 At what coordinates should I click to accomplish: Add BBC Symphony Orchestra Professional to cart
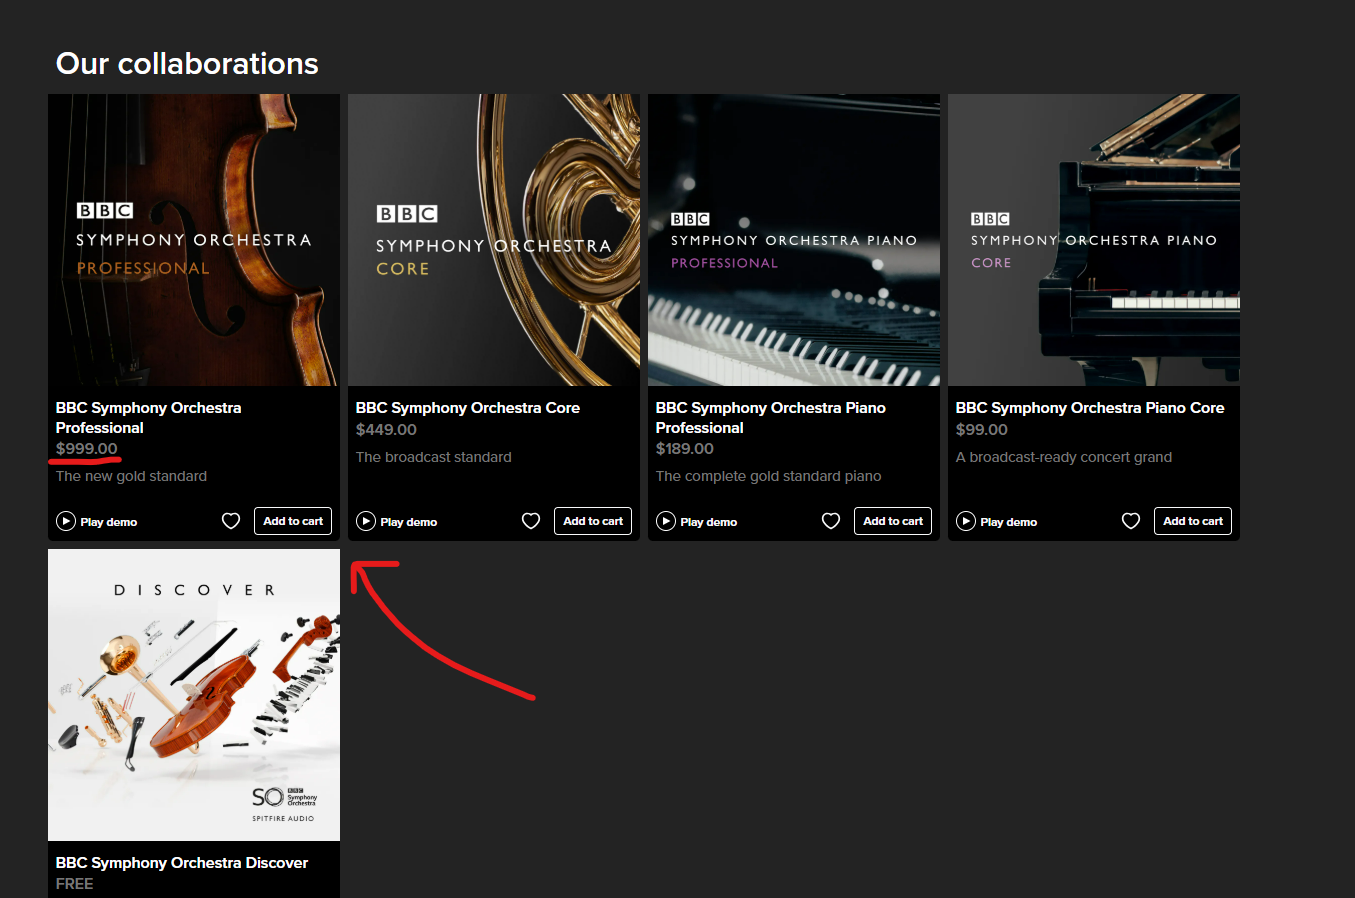[293, 521]
